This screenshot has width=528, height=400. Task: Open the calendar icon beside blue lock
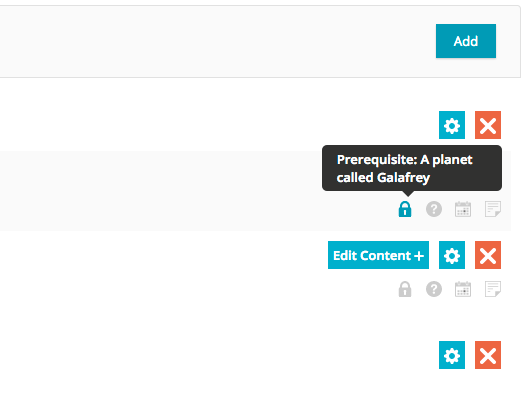[463, 209]
